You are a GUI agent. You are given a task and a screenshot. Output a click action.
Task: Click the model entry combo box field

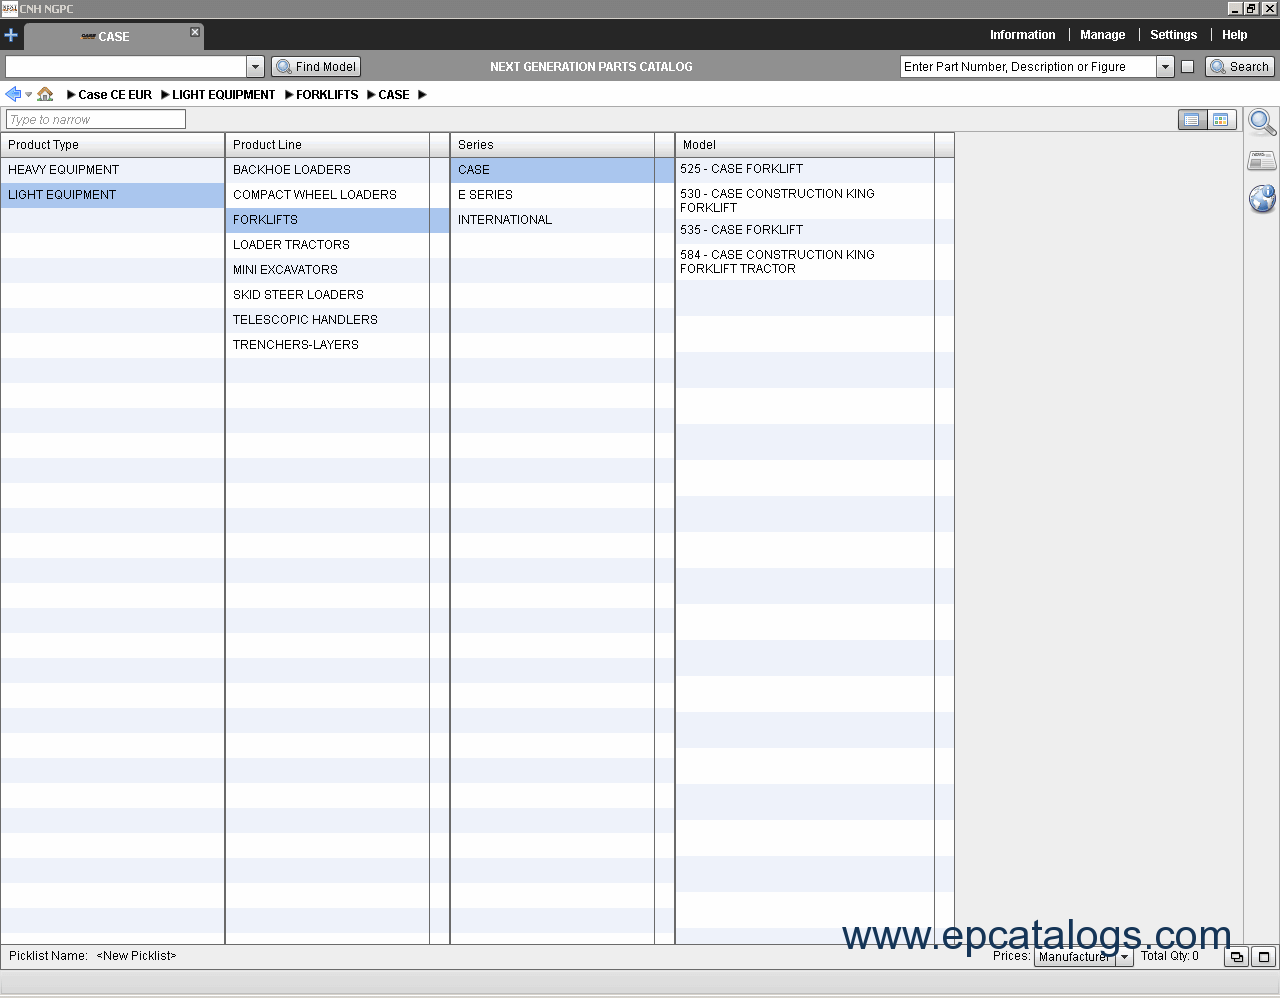coord(126,67)
